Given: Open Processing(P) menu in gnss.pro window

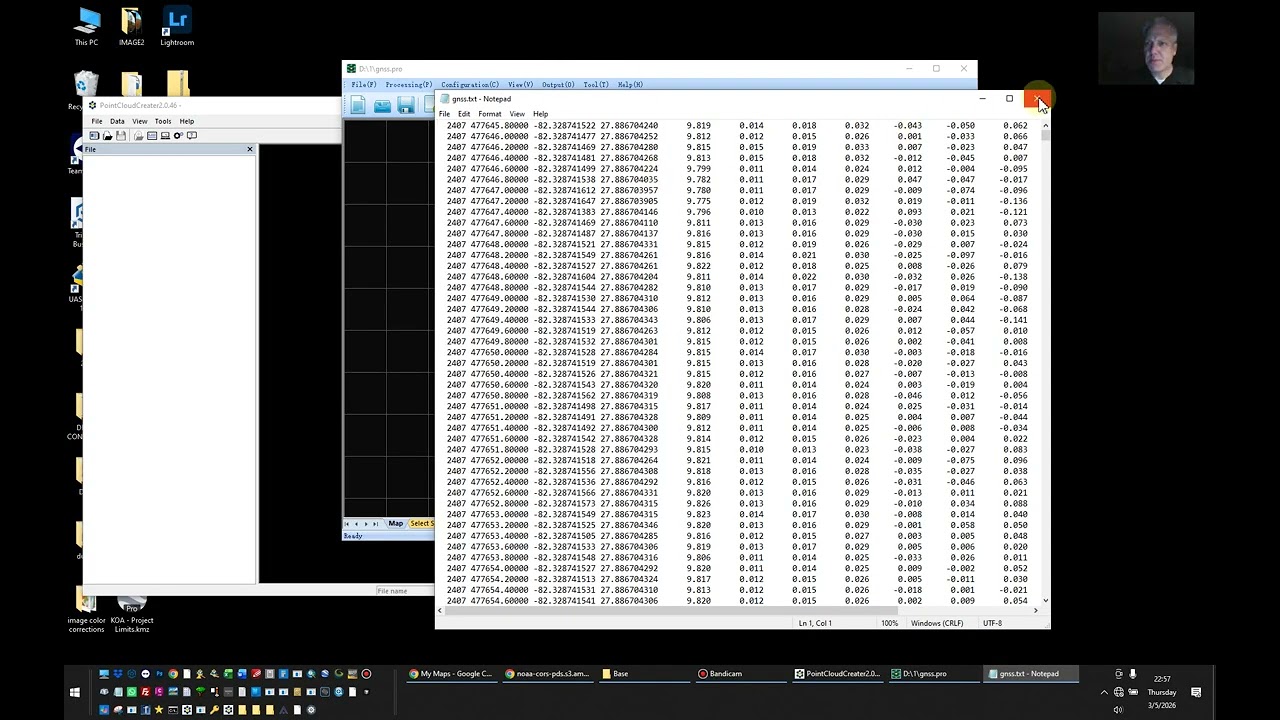Looking at the screenshot, I should 408,85.
